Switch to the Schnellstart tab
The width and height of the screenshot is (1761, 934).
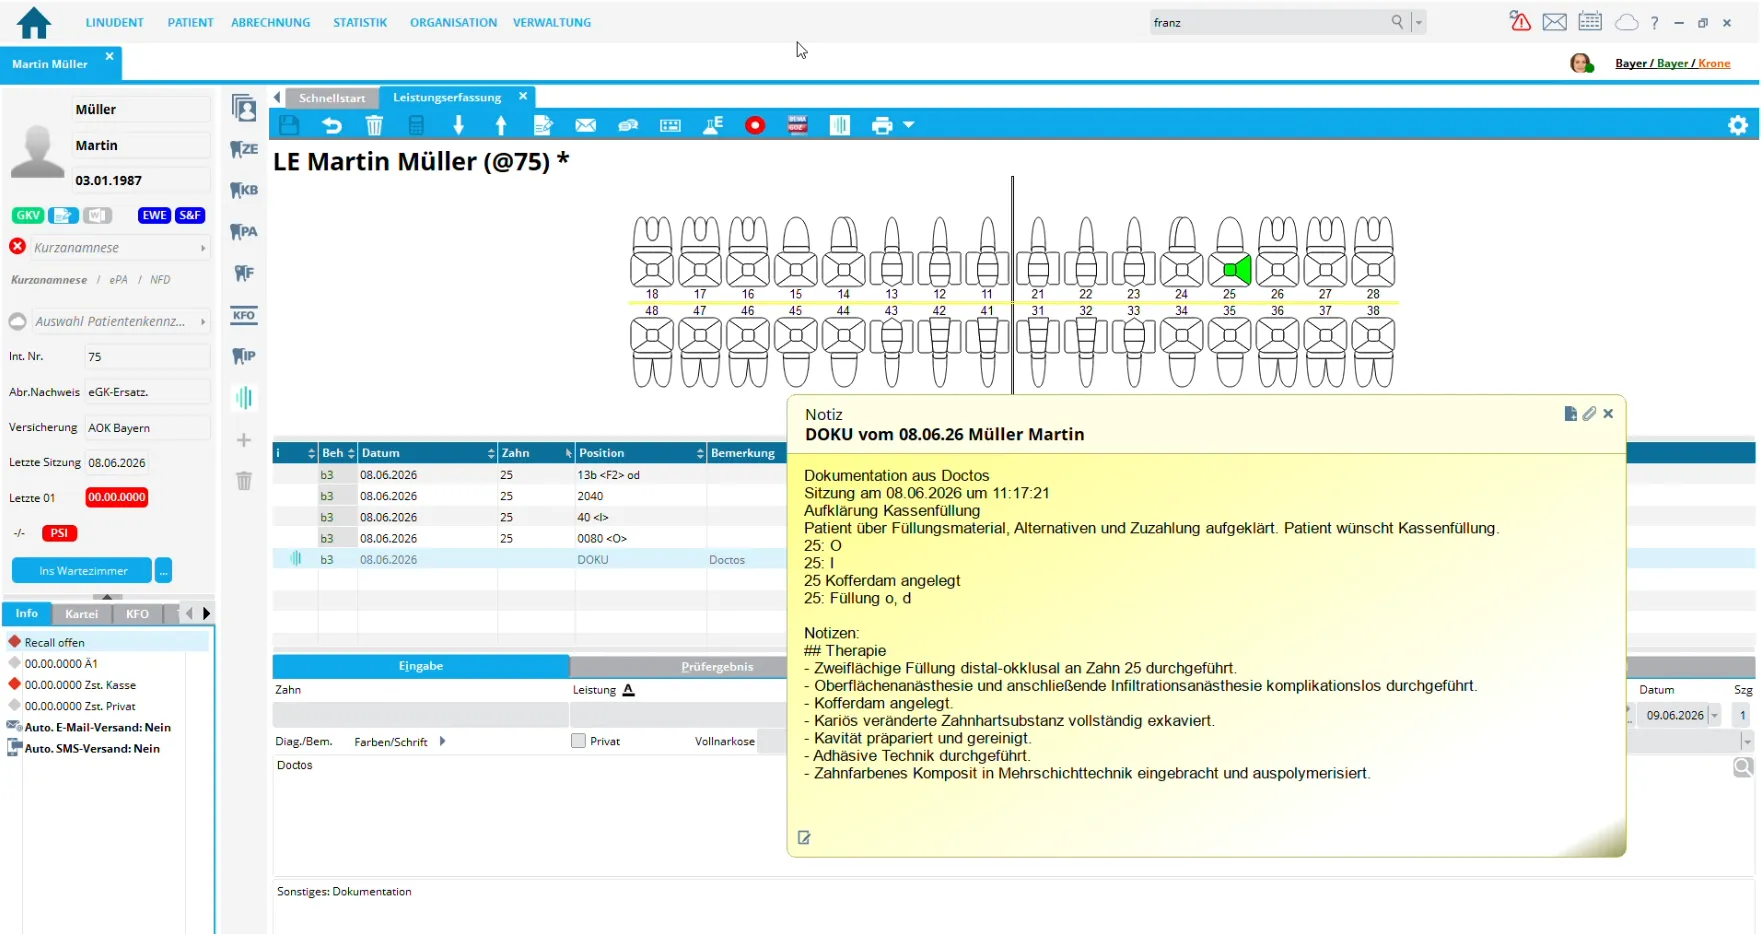(332, 98)
